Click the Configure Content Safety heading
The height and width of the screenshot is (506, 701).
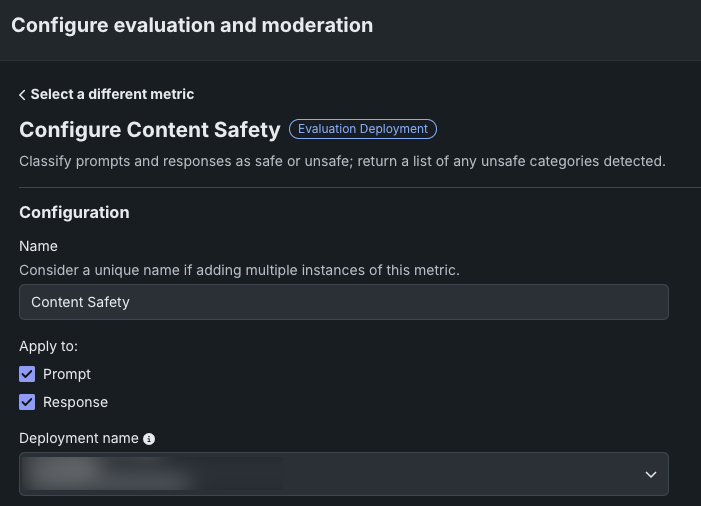[x=149, y=130]
